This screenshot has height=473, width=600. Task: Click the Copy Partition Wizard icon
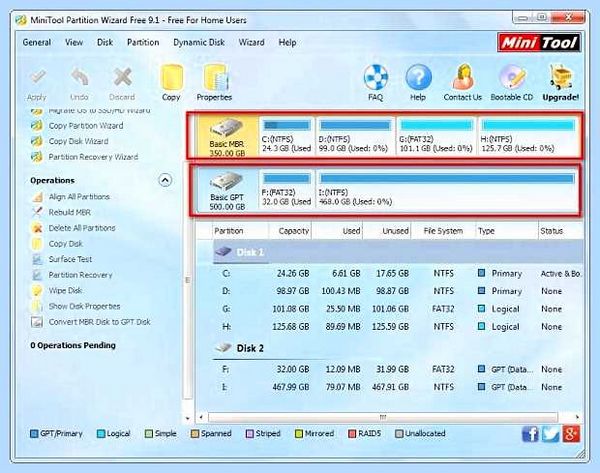pos(37,126)
